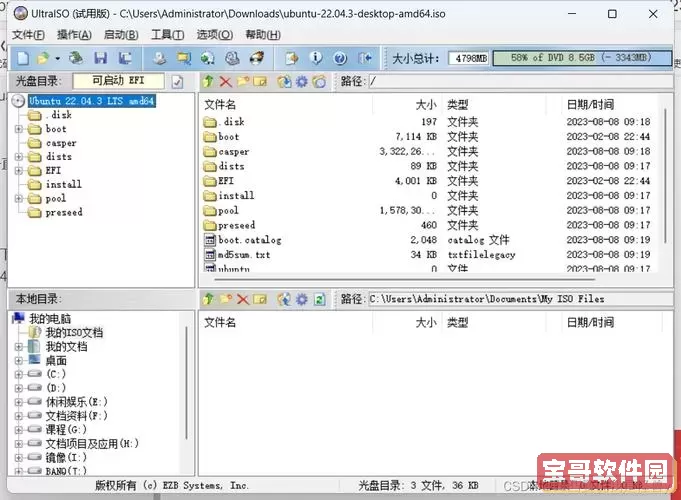Click the Add files icon in local pane toolbar
Image resolution: width=681 pixels, height=500 pixels.
coord(284,299)
